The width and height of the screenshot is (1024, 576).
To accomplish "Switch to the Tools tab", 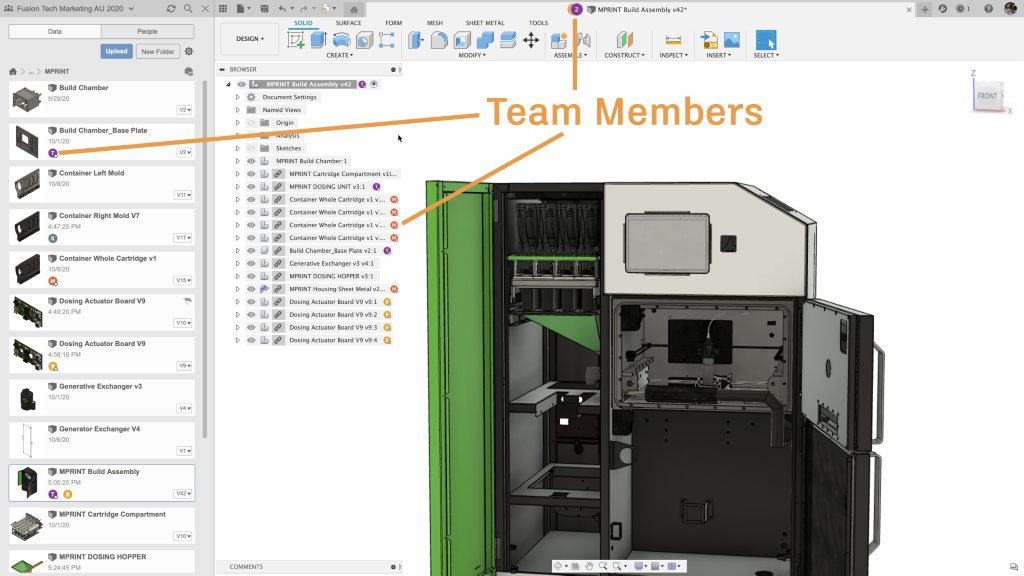I will tap(538, 23).
